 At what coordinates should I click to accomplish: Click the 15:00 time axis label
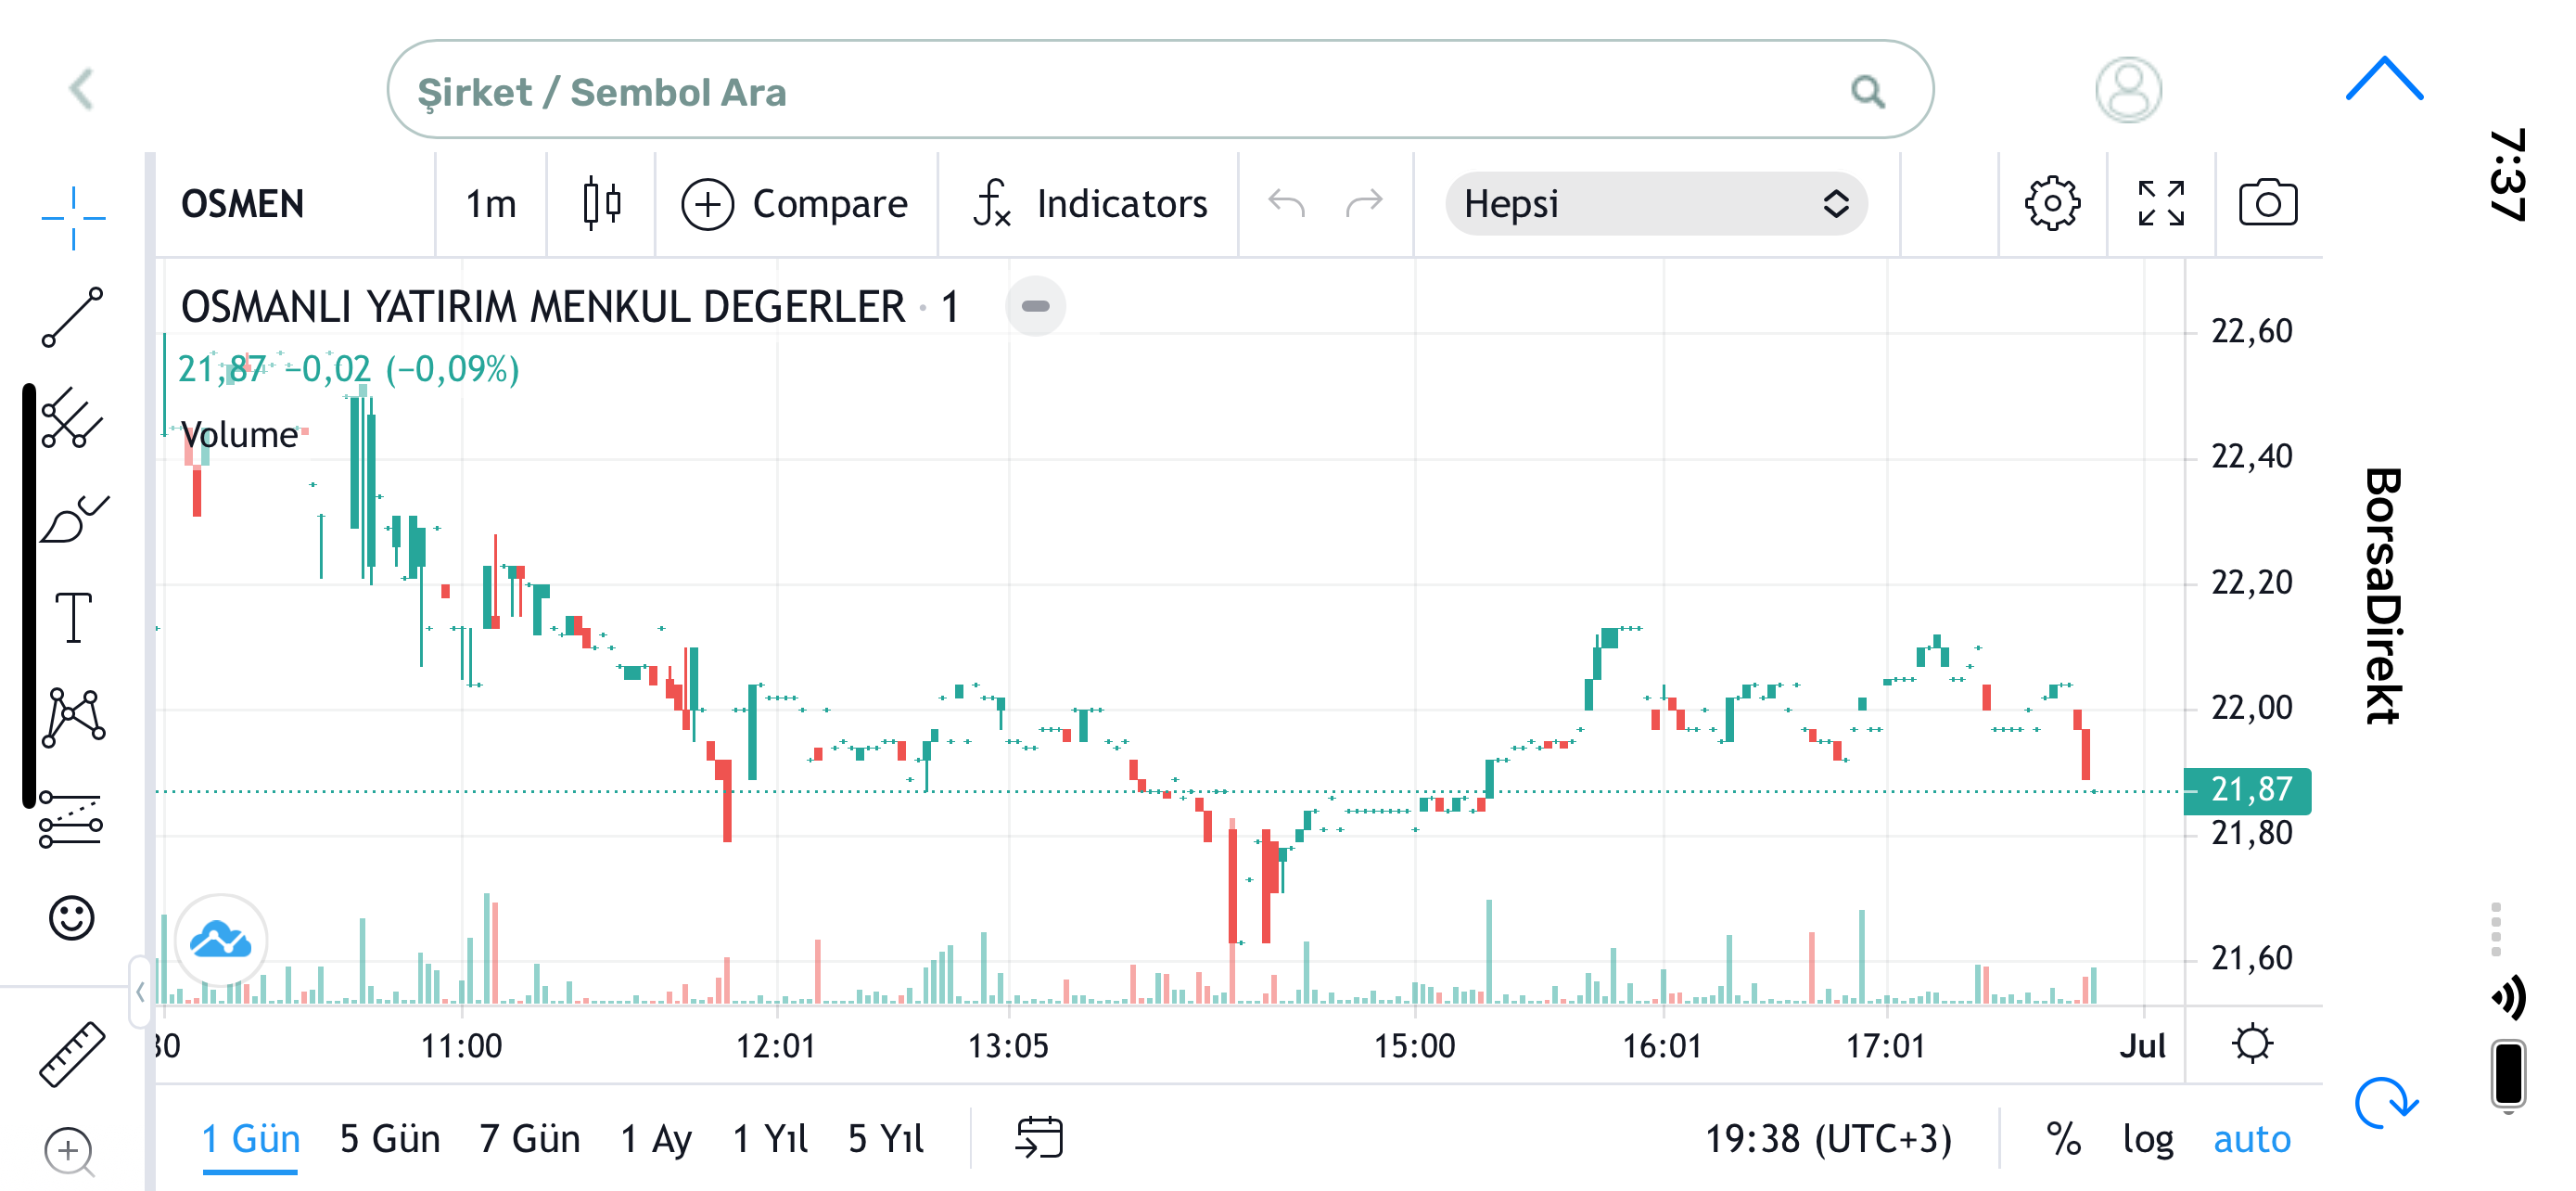(x=1414, y=1046)
